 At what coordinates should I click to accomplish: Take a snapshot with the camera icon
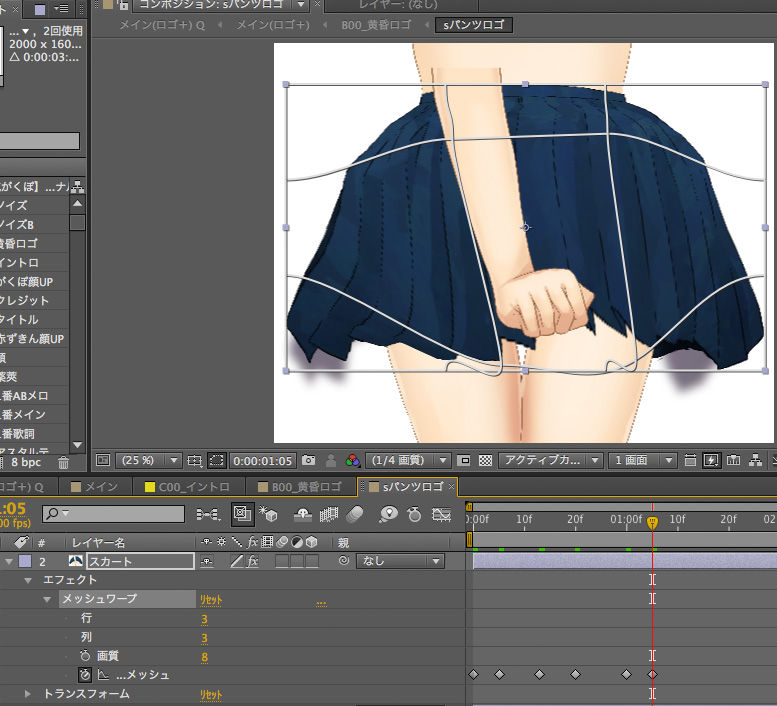[308, 460]
